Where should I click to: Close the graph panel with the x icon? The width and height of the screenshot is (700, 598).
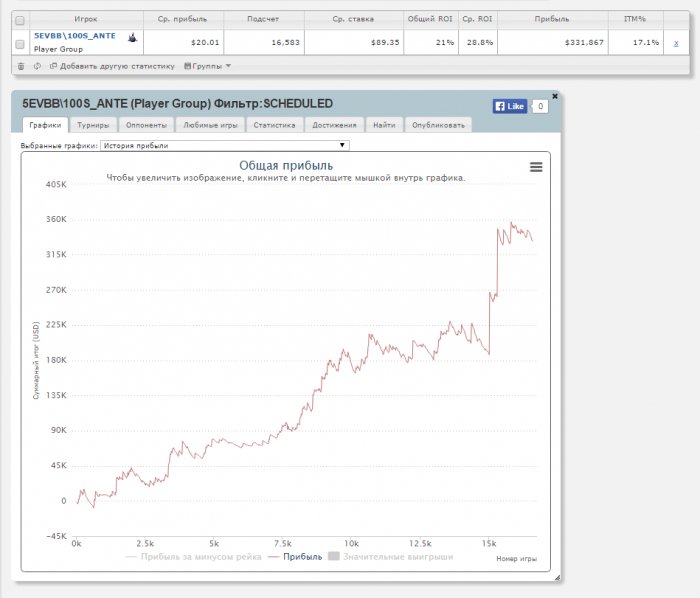click(x=555, y=96)
